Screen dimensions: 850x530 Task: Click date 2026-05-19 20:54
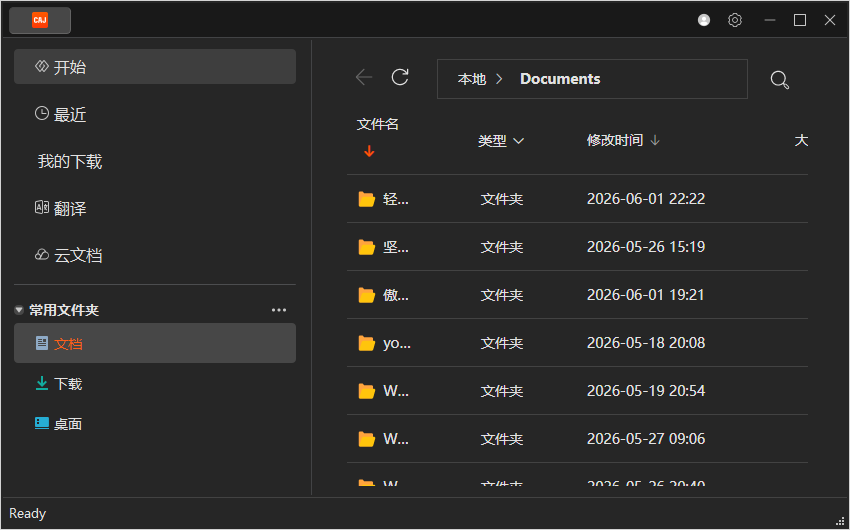pos(646,391)
